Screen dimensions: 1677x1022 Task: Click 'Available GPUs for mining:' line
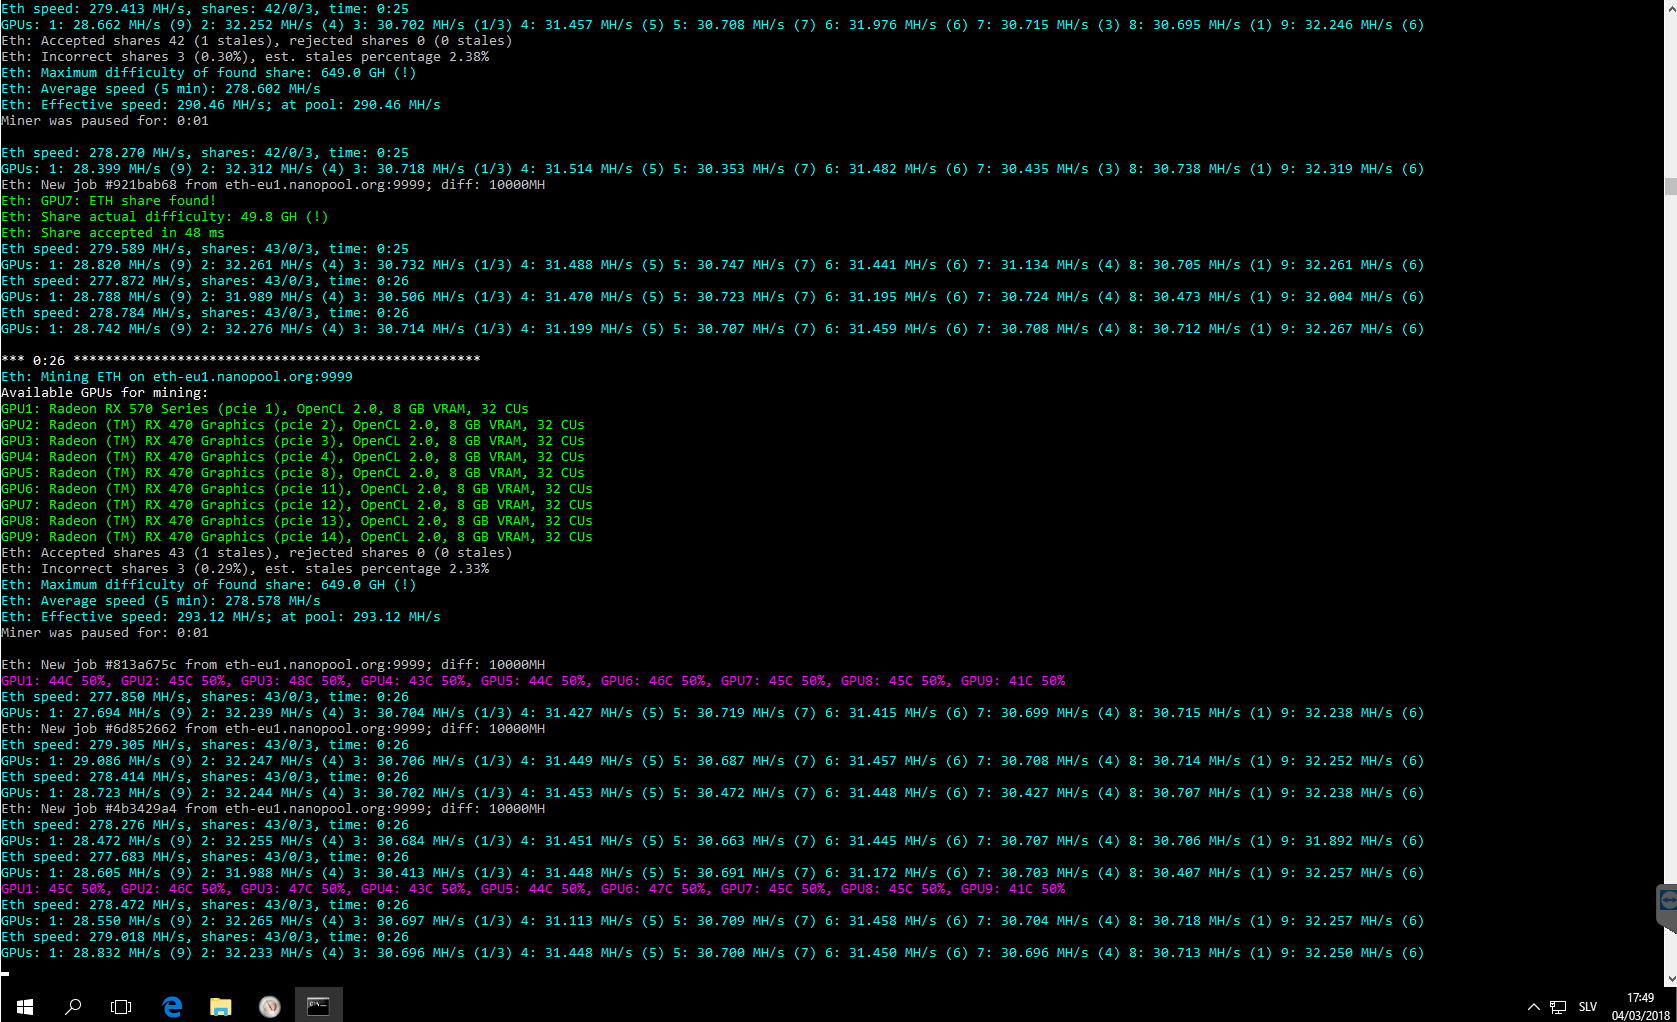coord(105,393)
